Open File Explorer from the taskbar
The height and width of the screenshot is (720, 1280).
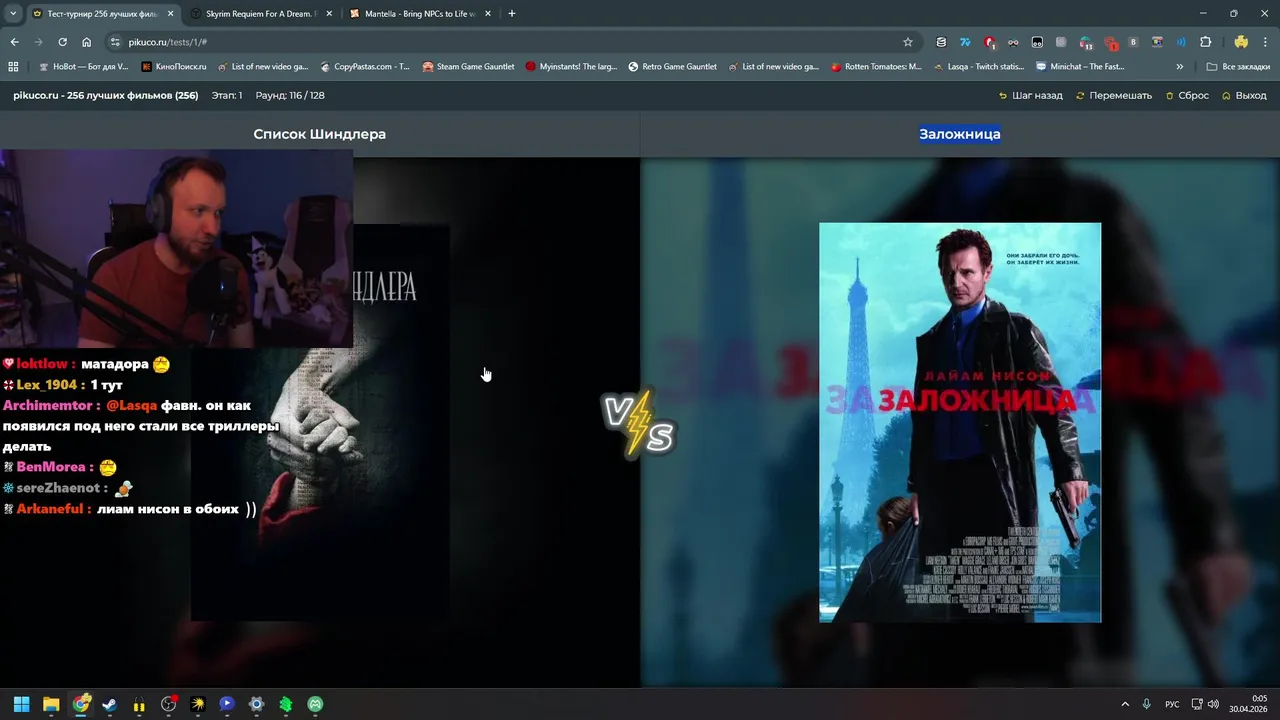(51, 704)
